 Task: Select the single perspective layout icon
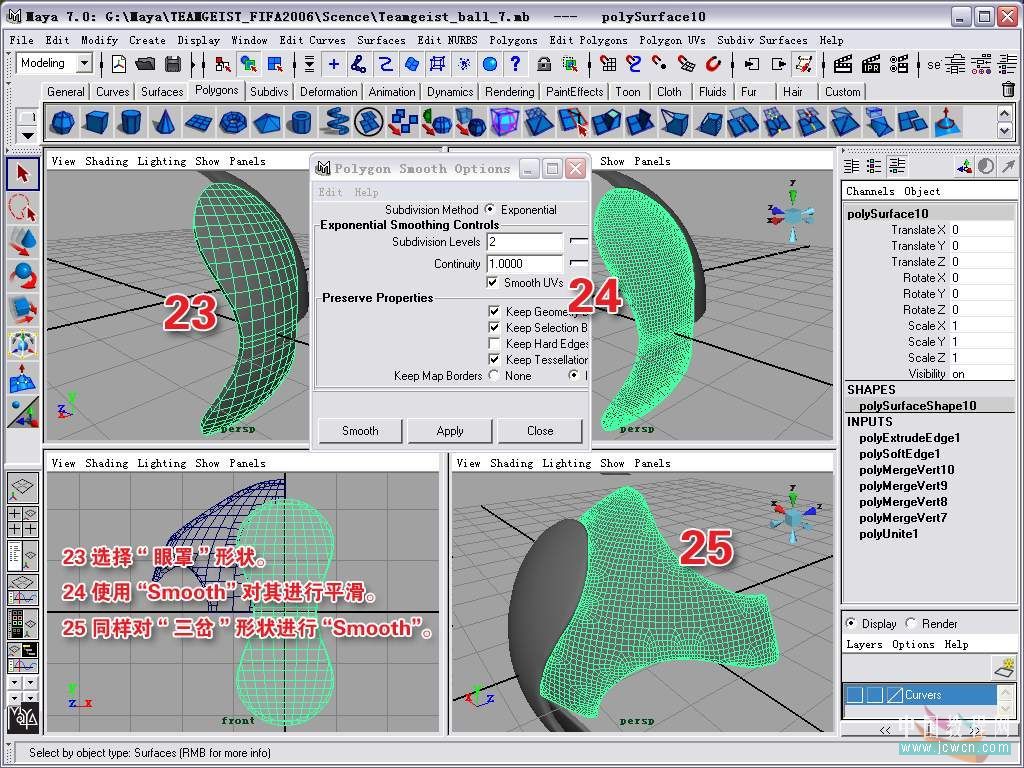23,488
